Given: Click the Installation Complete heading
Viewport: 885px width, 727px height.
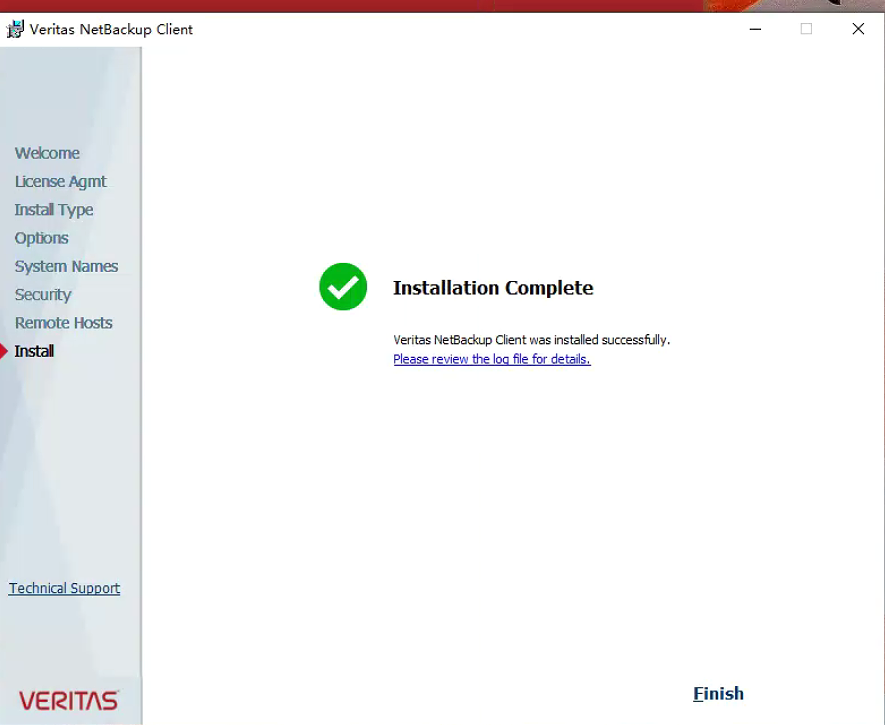Looking at the screenshot, I should 493,288.
